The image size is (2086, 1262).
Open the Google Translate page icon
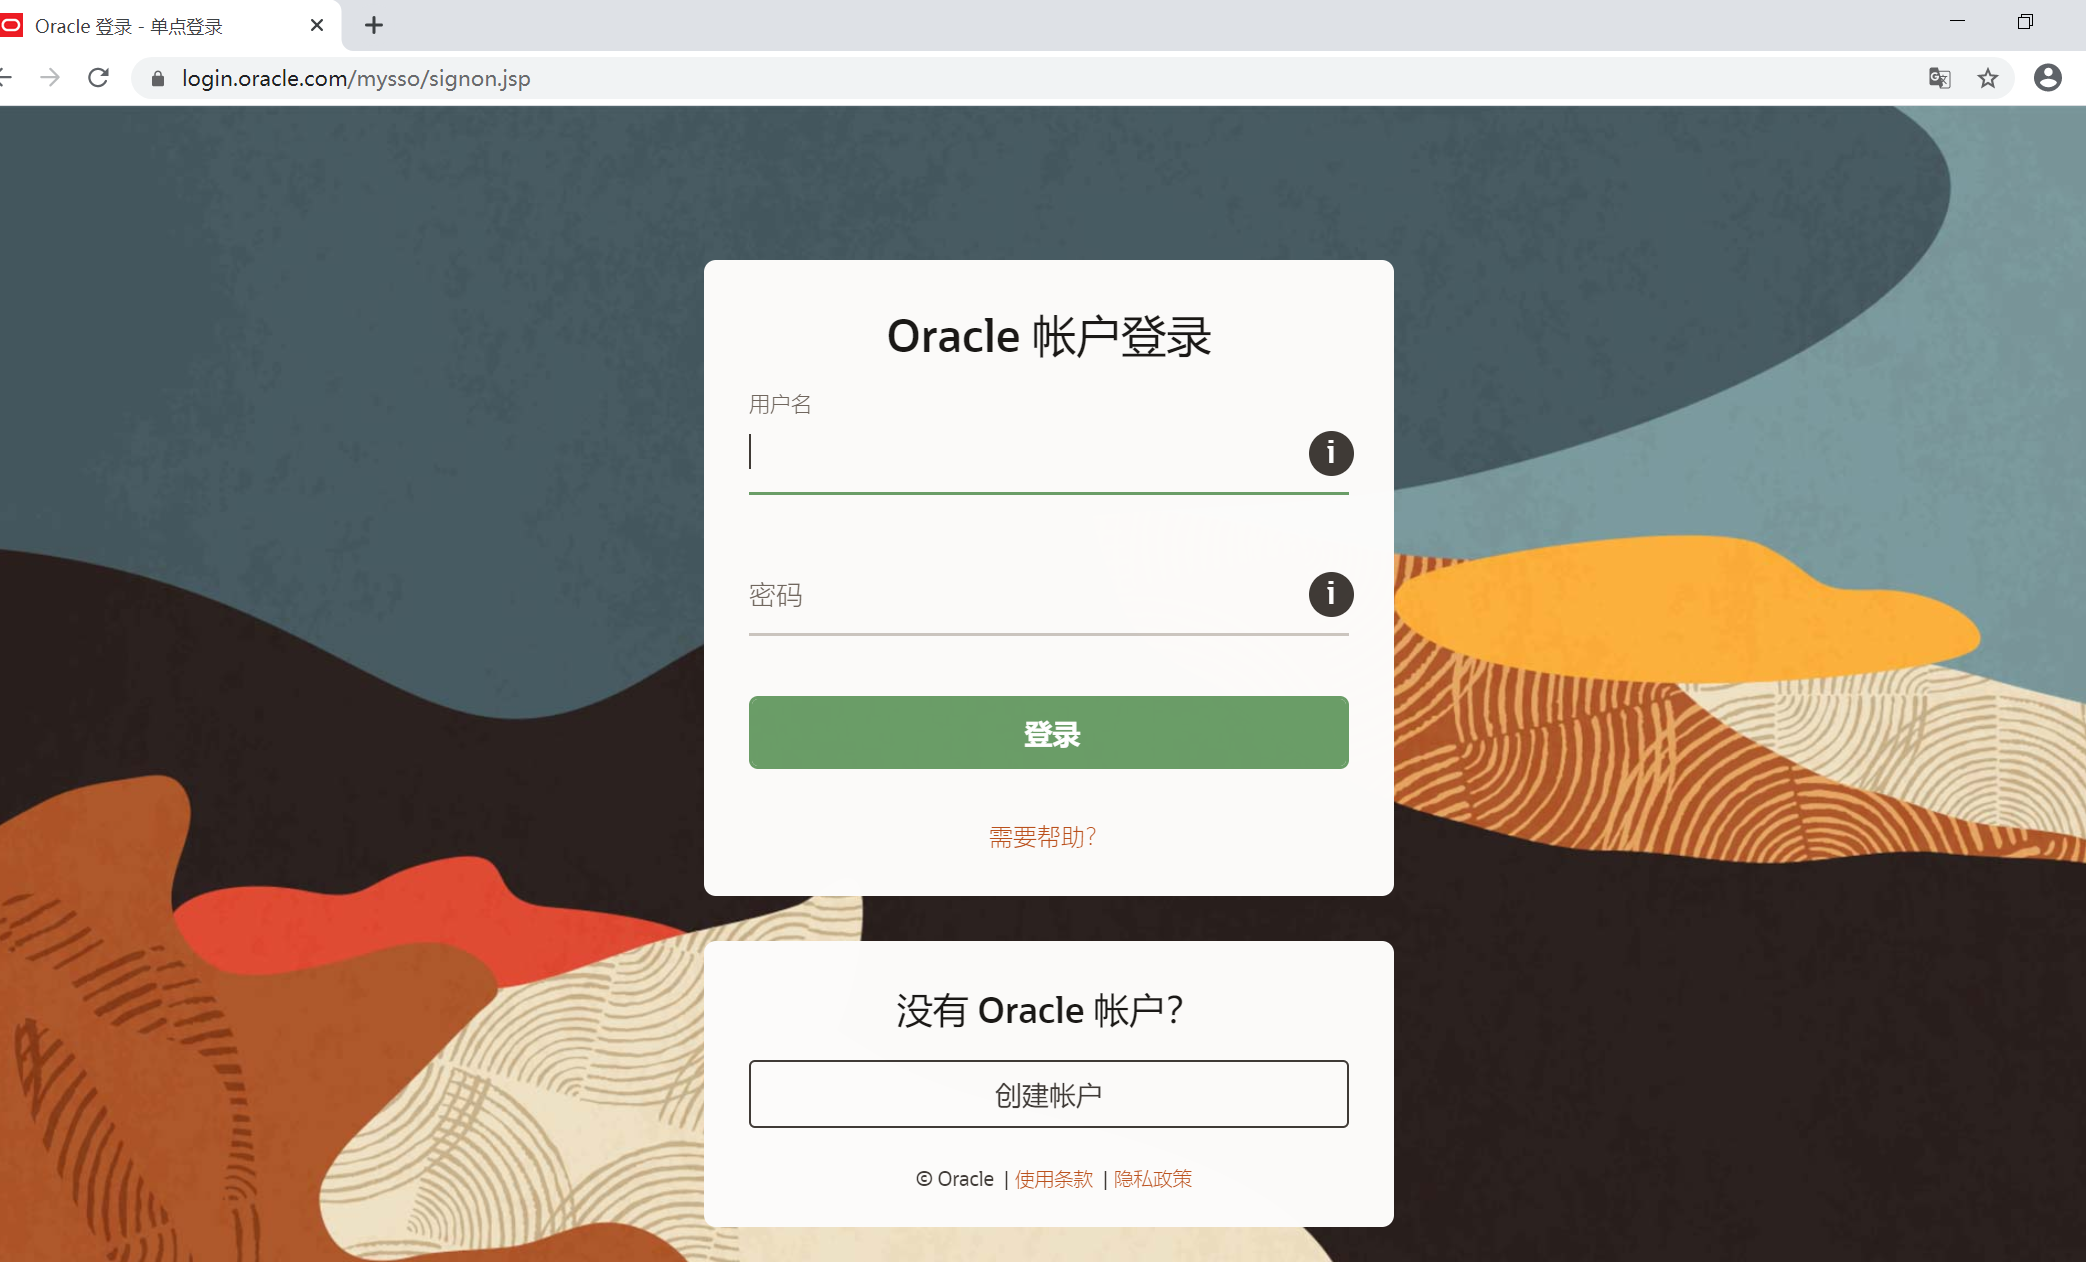pos(1939,78)
